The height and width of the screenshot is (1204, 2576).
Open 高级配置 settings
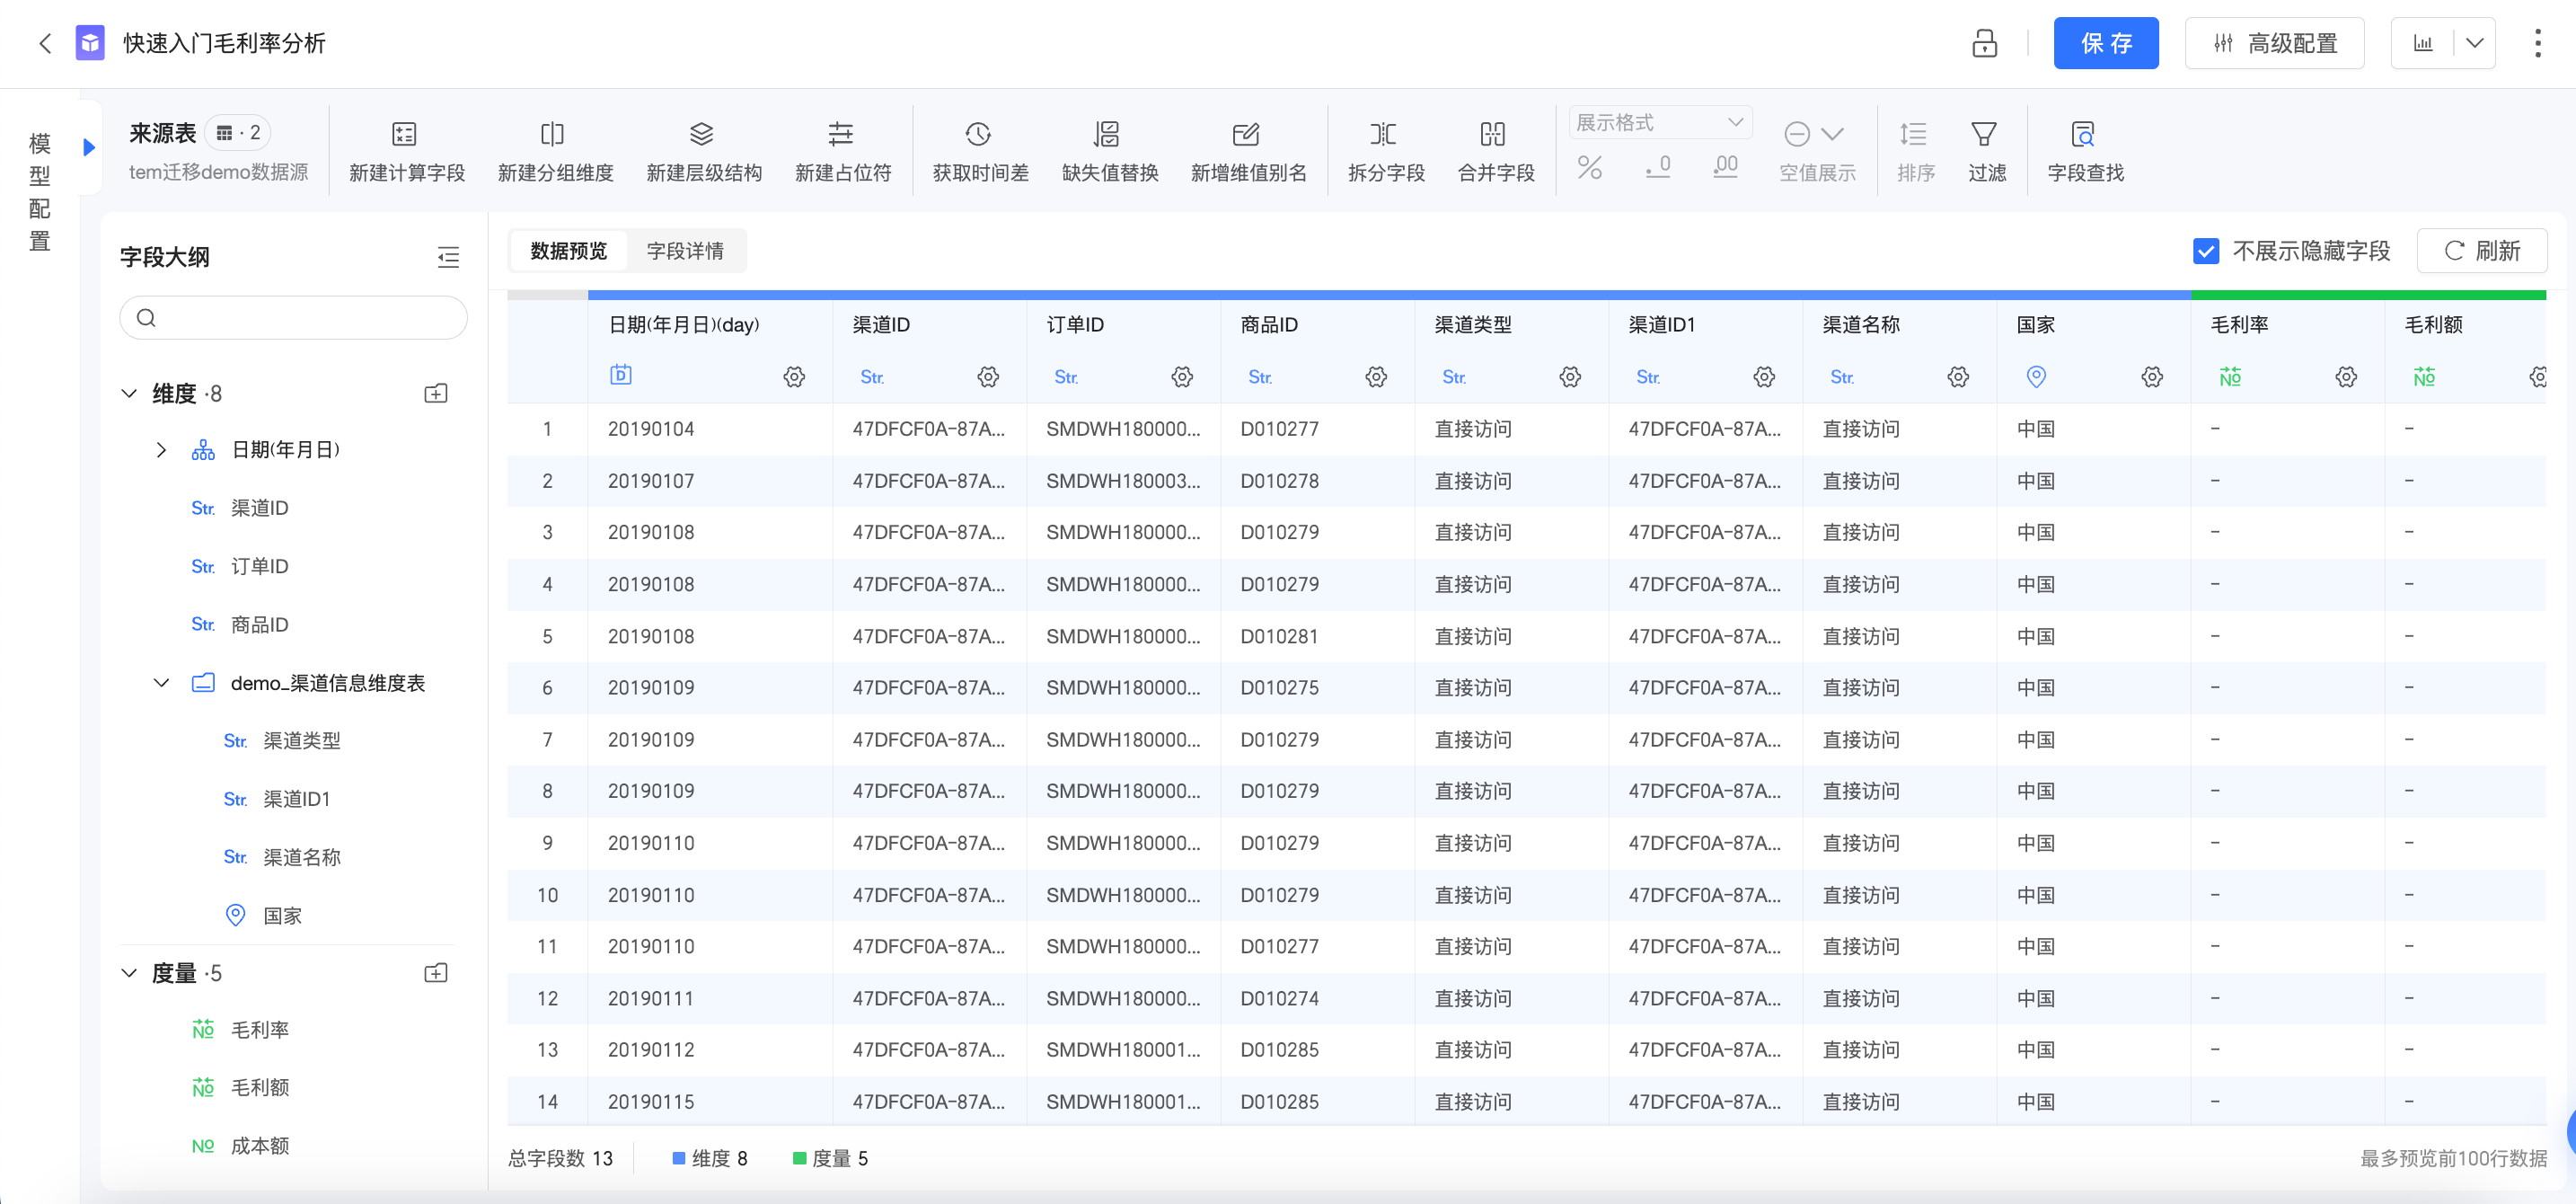2274,43
